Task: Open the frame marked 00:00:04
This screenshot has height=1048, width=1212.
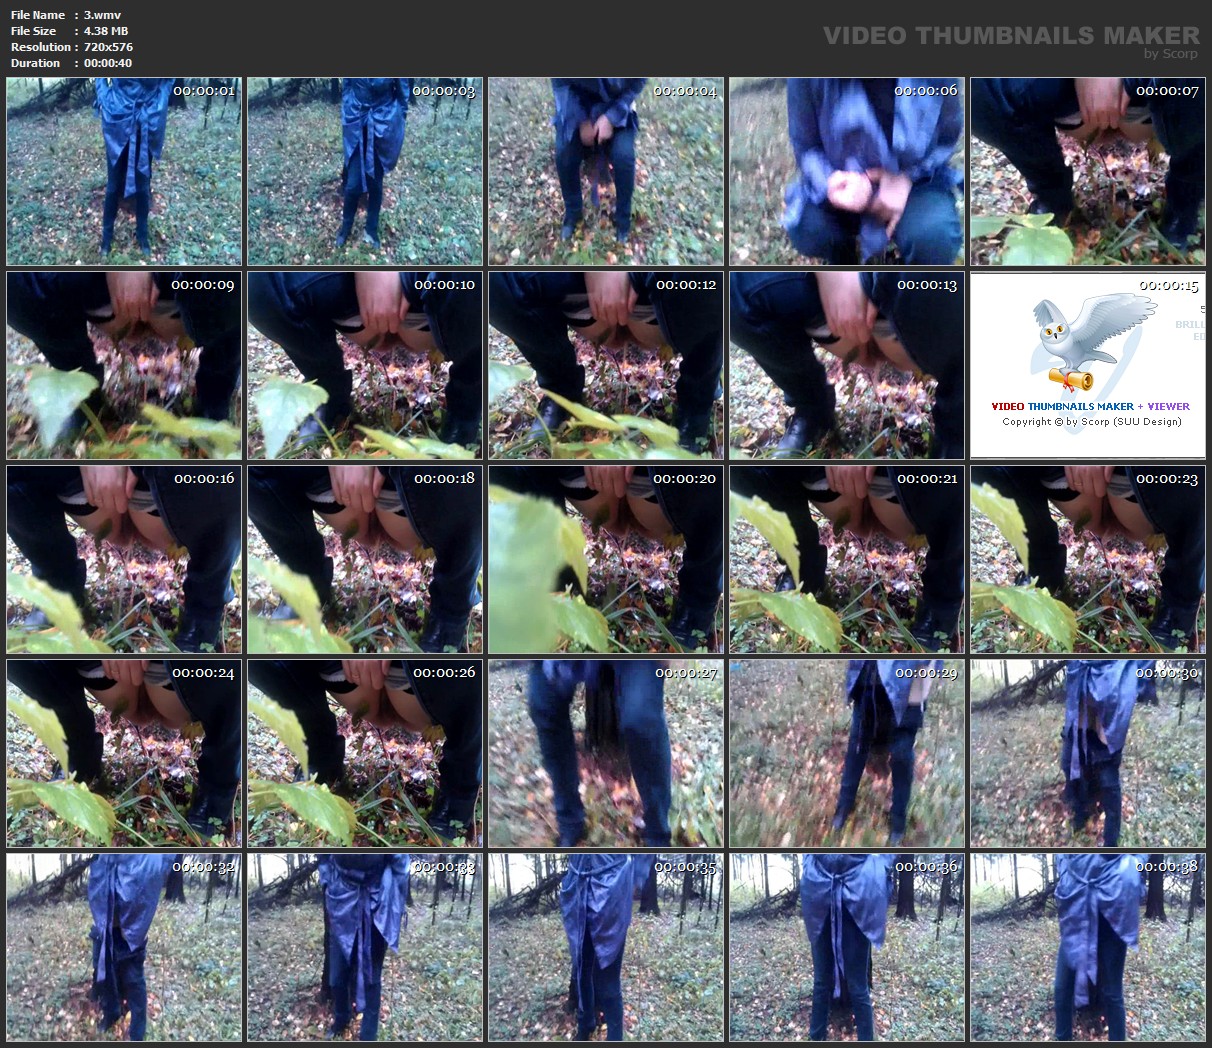Action: coord(606,171)
